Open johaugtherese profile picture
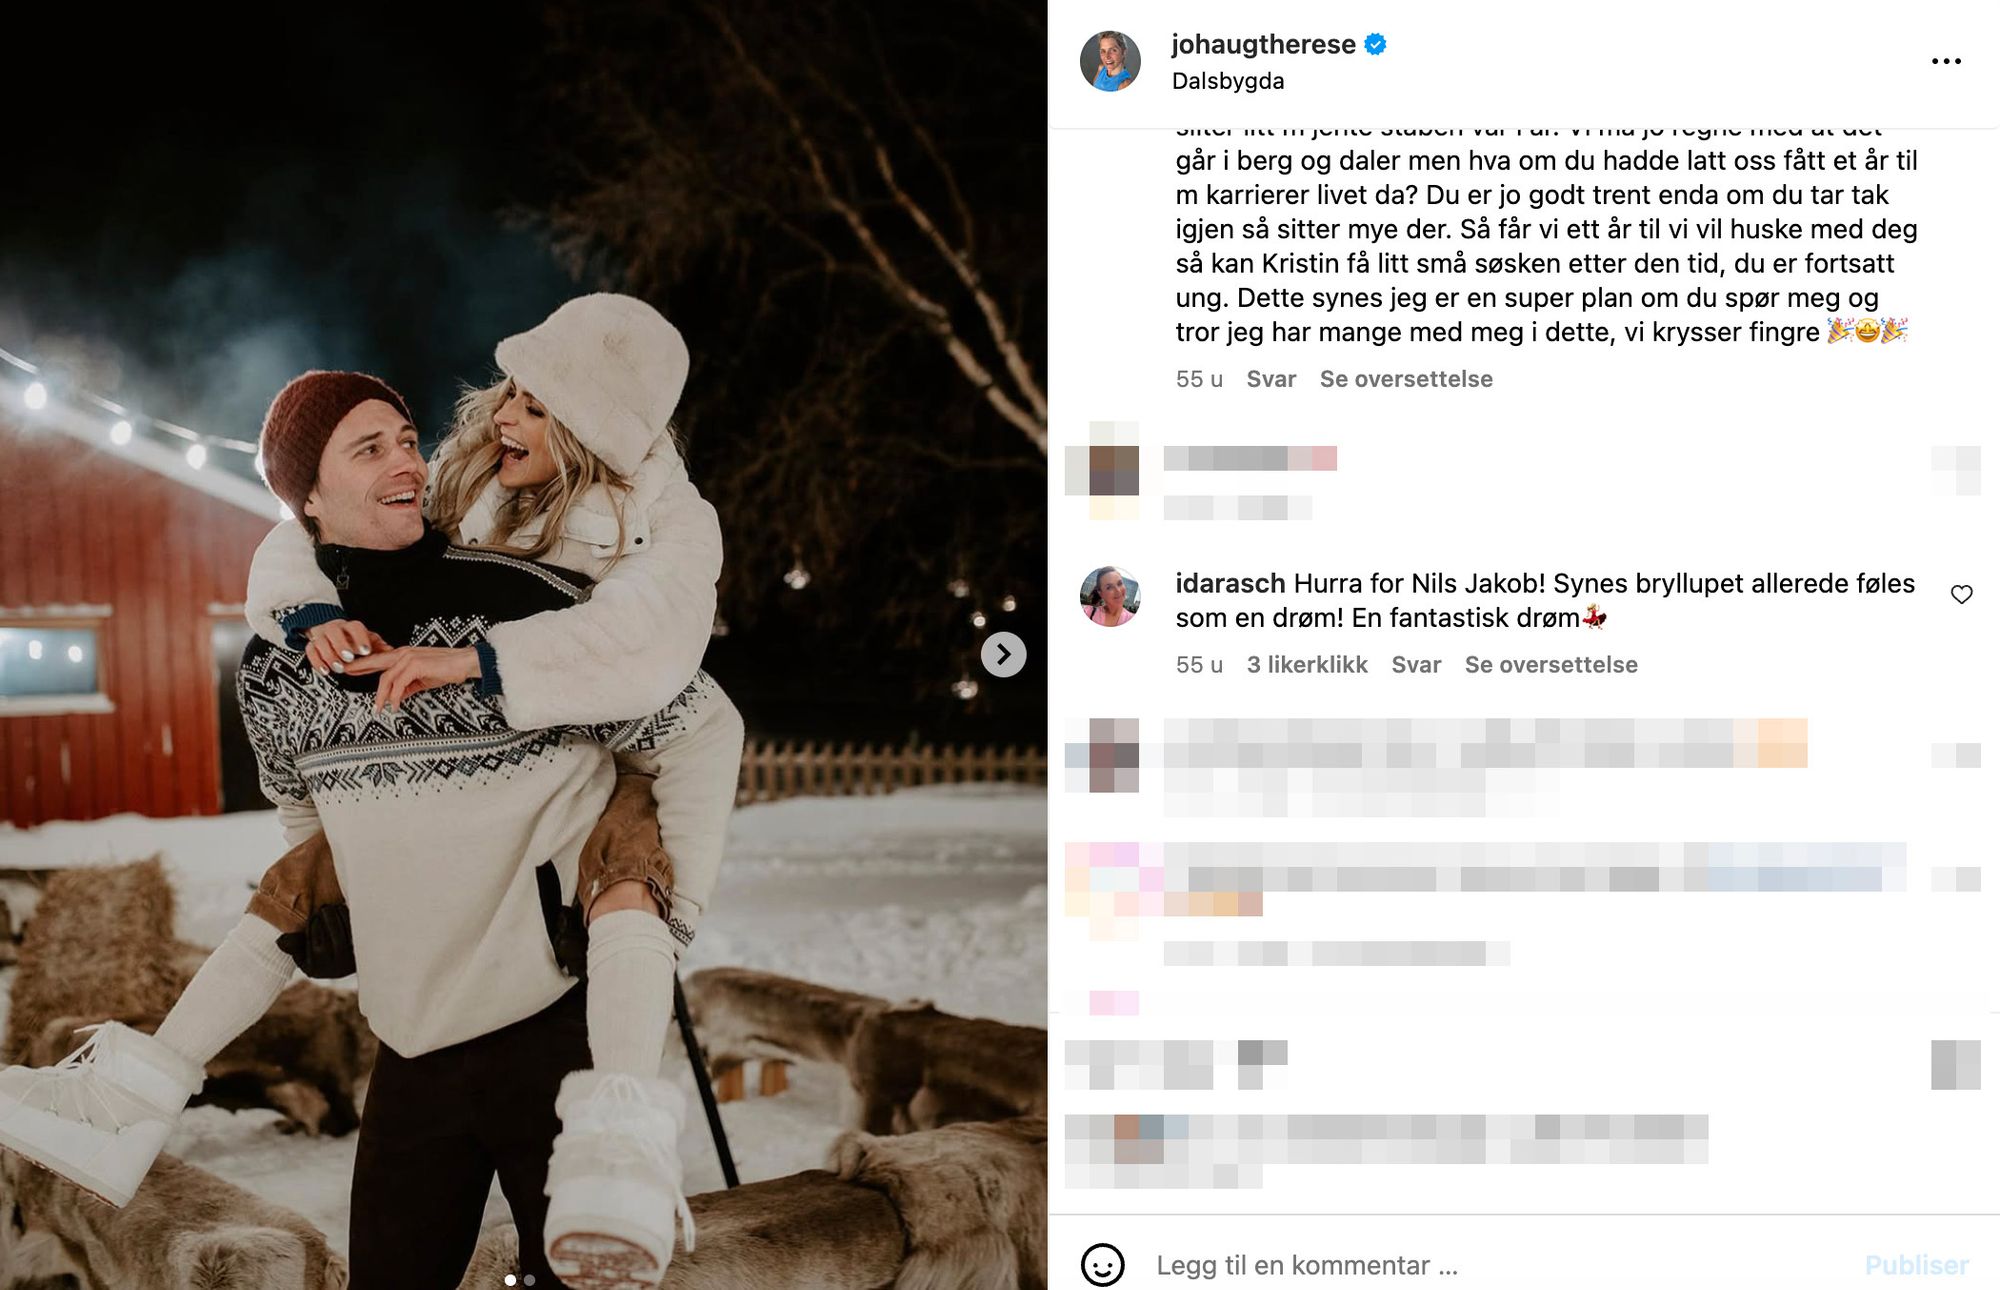The width and height of the screenshot is (2000, 1290). coord(1110,61)
